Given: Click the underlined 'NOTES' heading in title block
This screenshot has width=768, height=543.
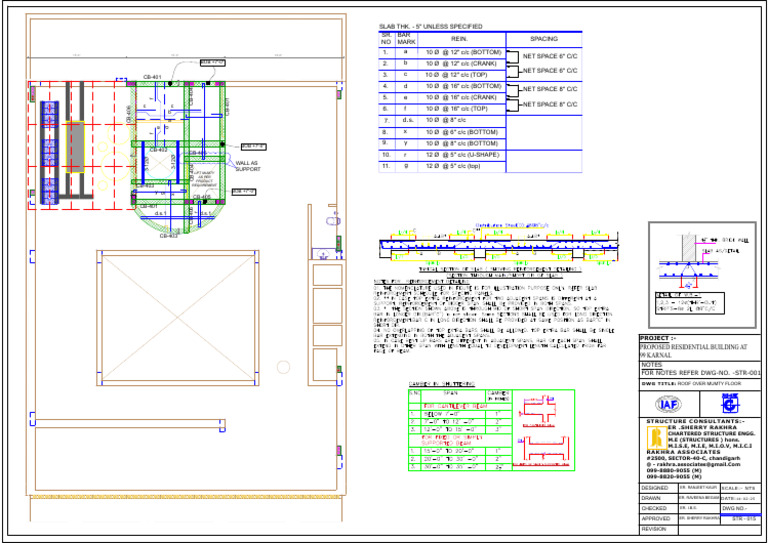Looking at the screenshot, I should (651, 365).
